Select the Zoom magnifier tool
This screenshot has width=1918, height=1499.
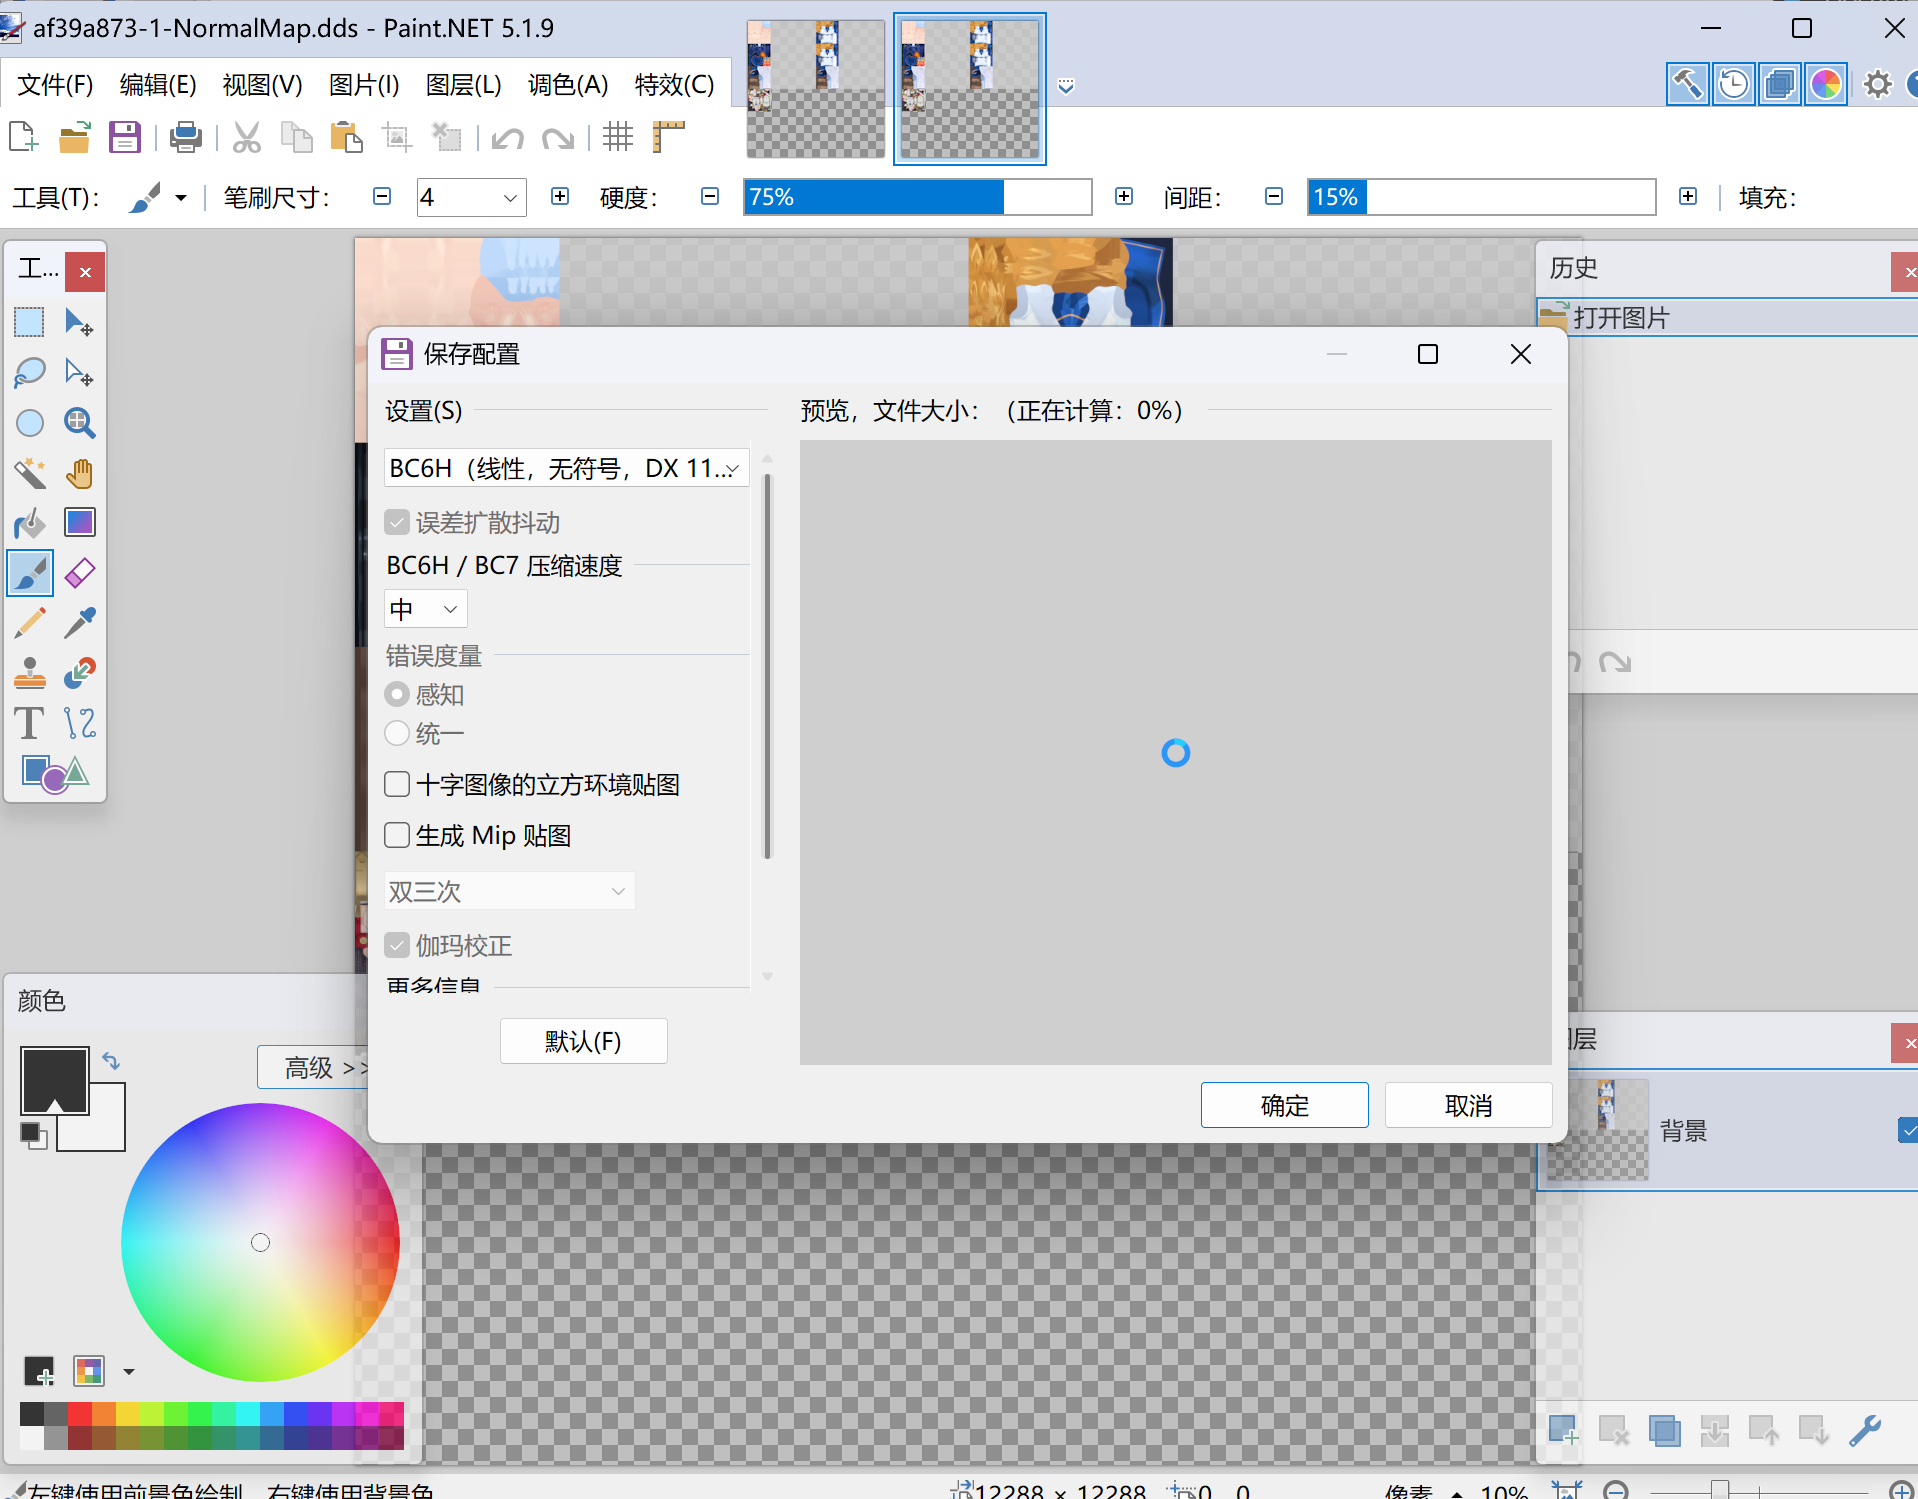click(80, 423)
